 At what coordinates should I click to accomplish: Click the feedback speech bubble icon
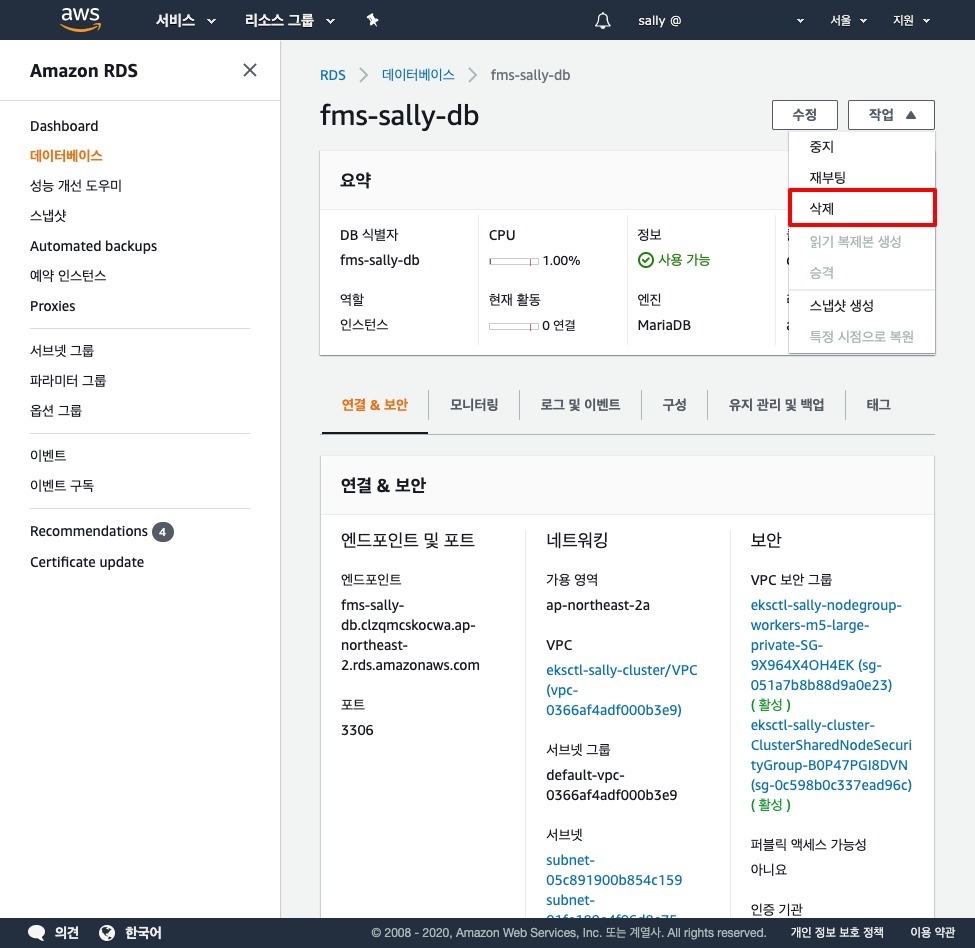(x=37, y=933)
